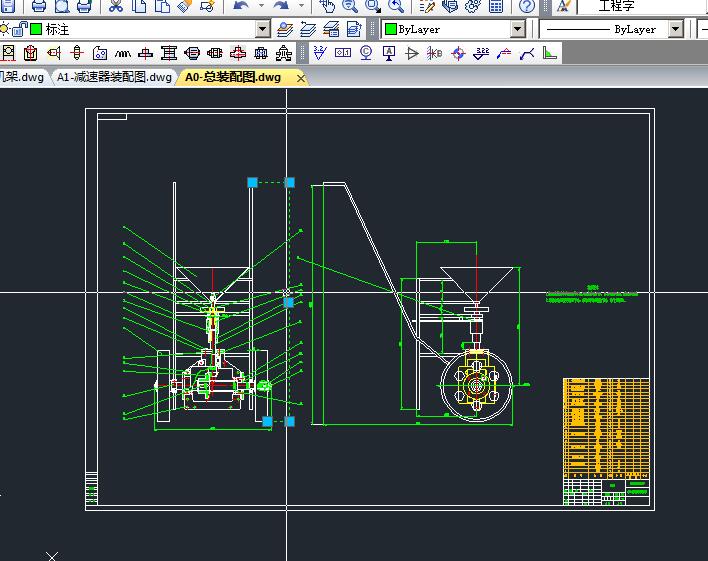This screenshot has width=708, height=561.
Task: Click the Paste clipboard icon
Action: coord(162,5)
